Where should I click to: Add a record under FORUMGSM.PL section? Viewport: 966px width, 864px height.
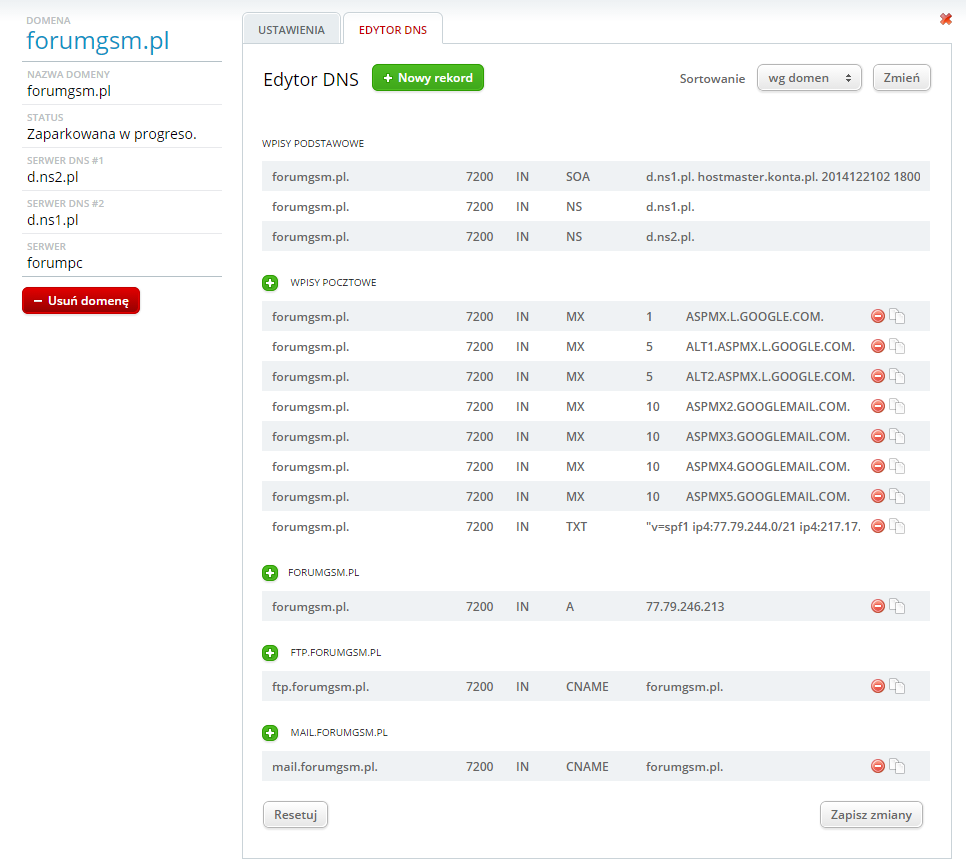click(x=270, y=573)
